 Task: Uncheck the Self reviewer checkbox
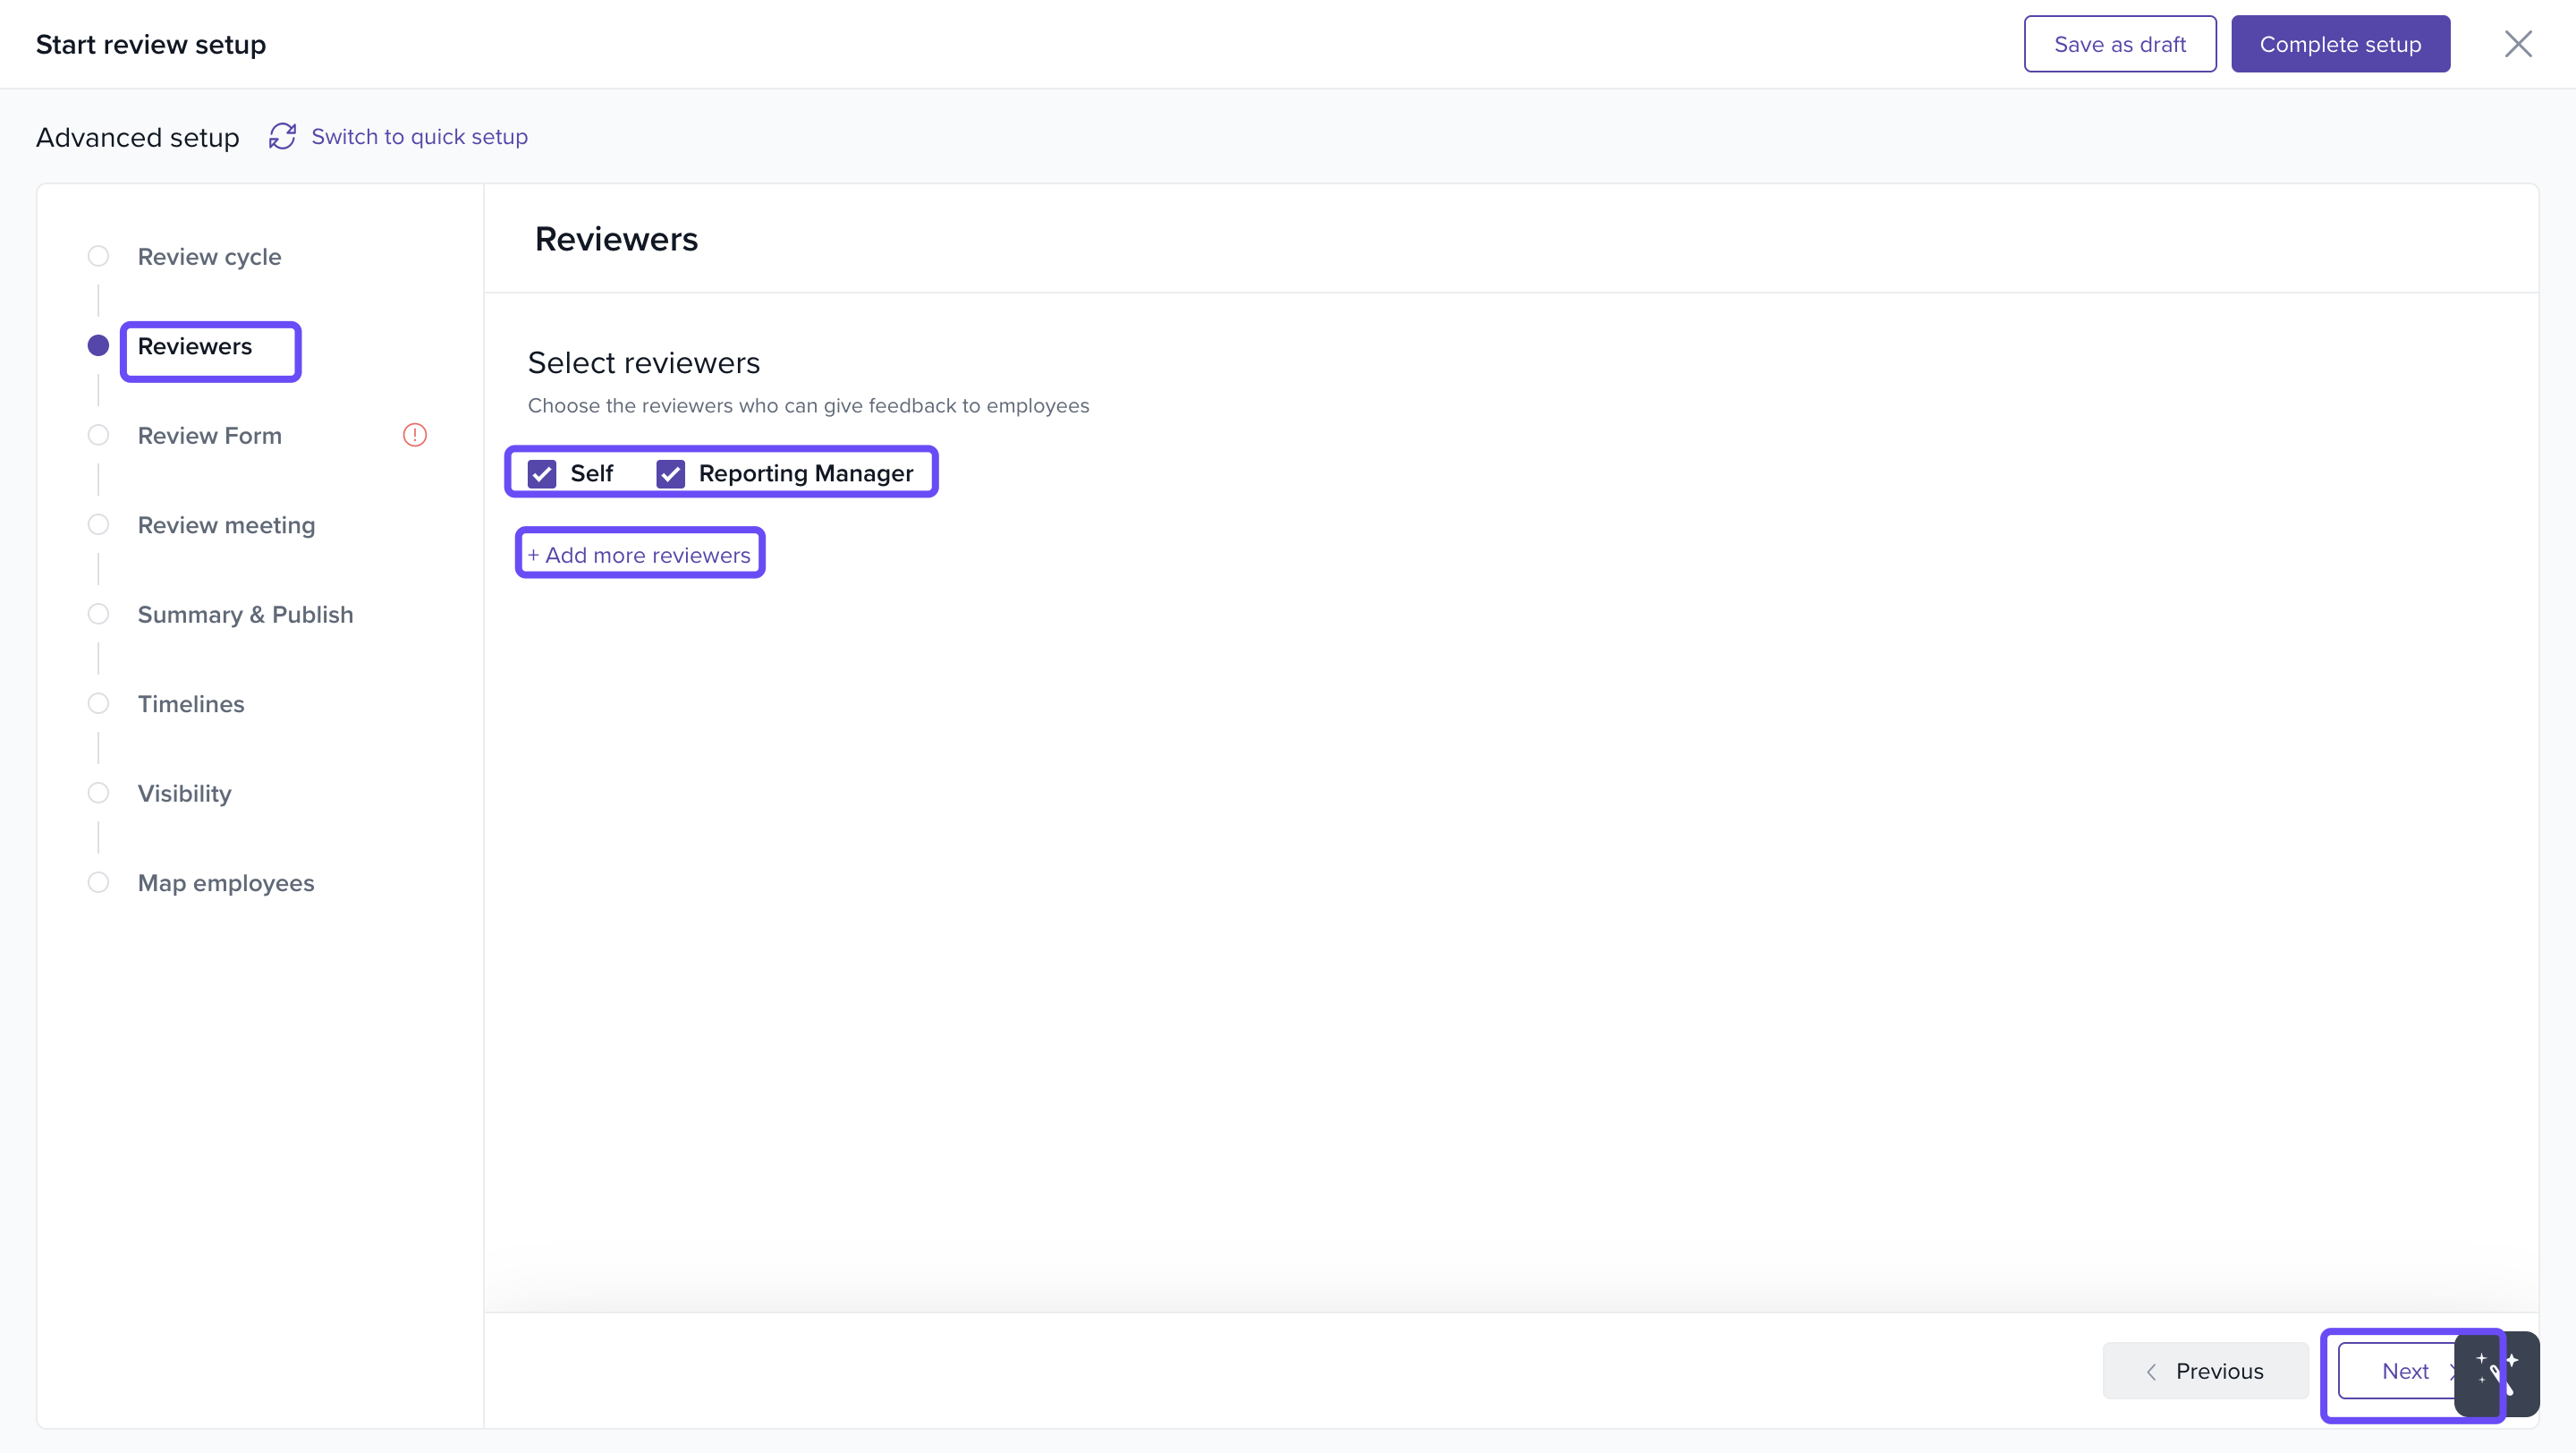pyautogui.click(x=542, y=473)
